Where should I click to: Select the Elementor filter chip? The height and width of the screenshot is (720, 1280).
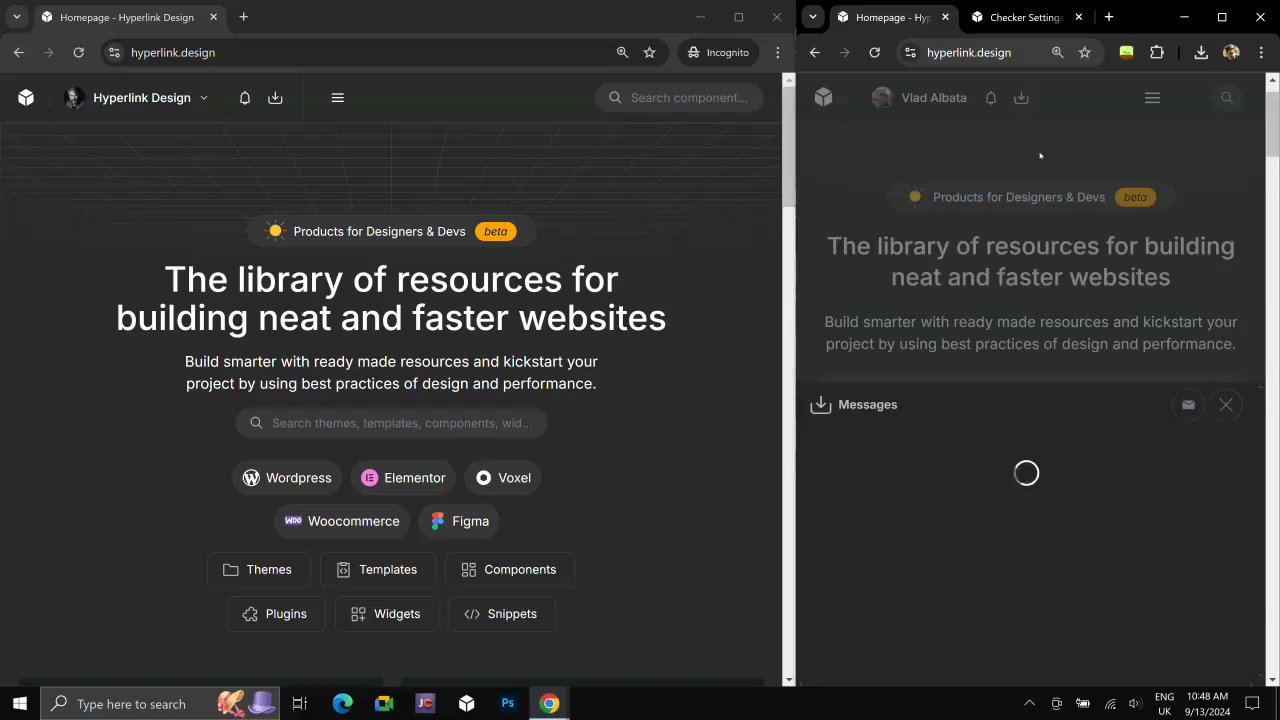(403, 478)
